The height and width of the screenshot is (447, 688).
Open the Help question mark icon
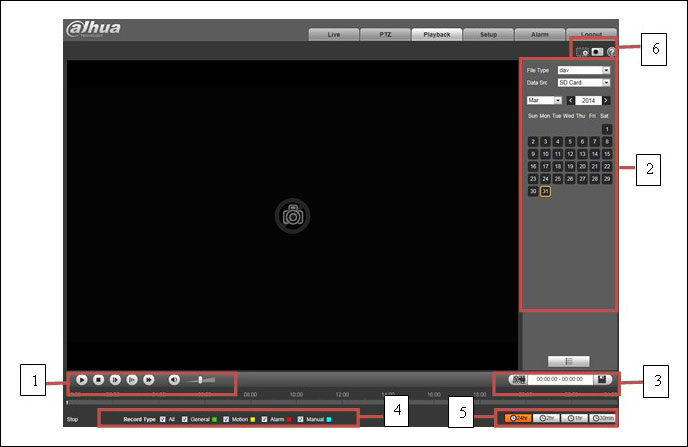[x=611, y=52]
